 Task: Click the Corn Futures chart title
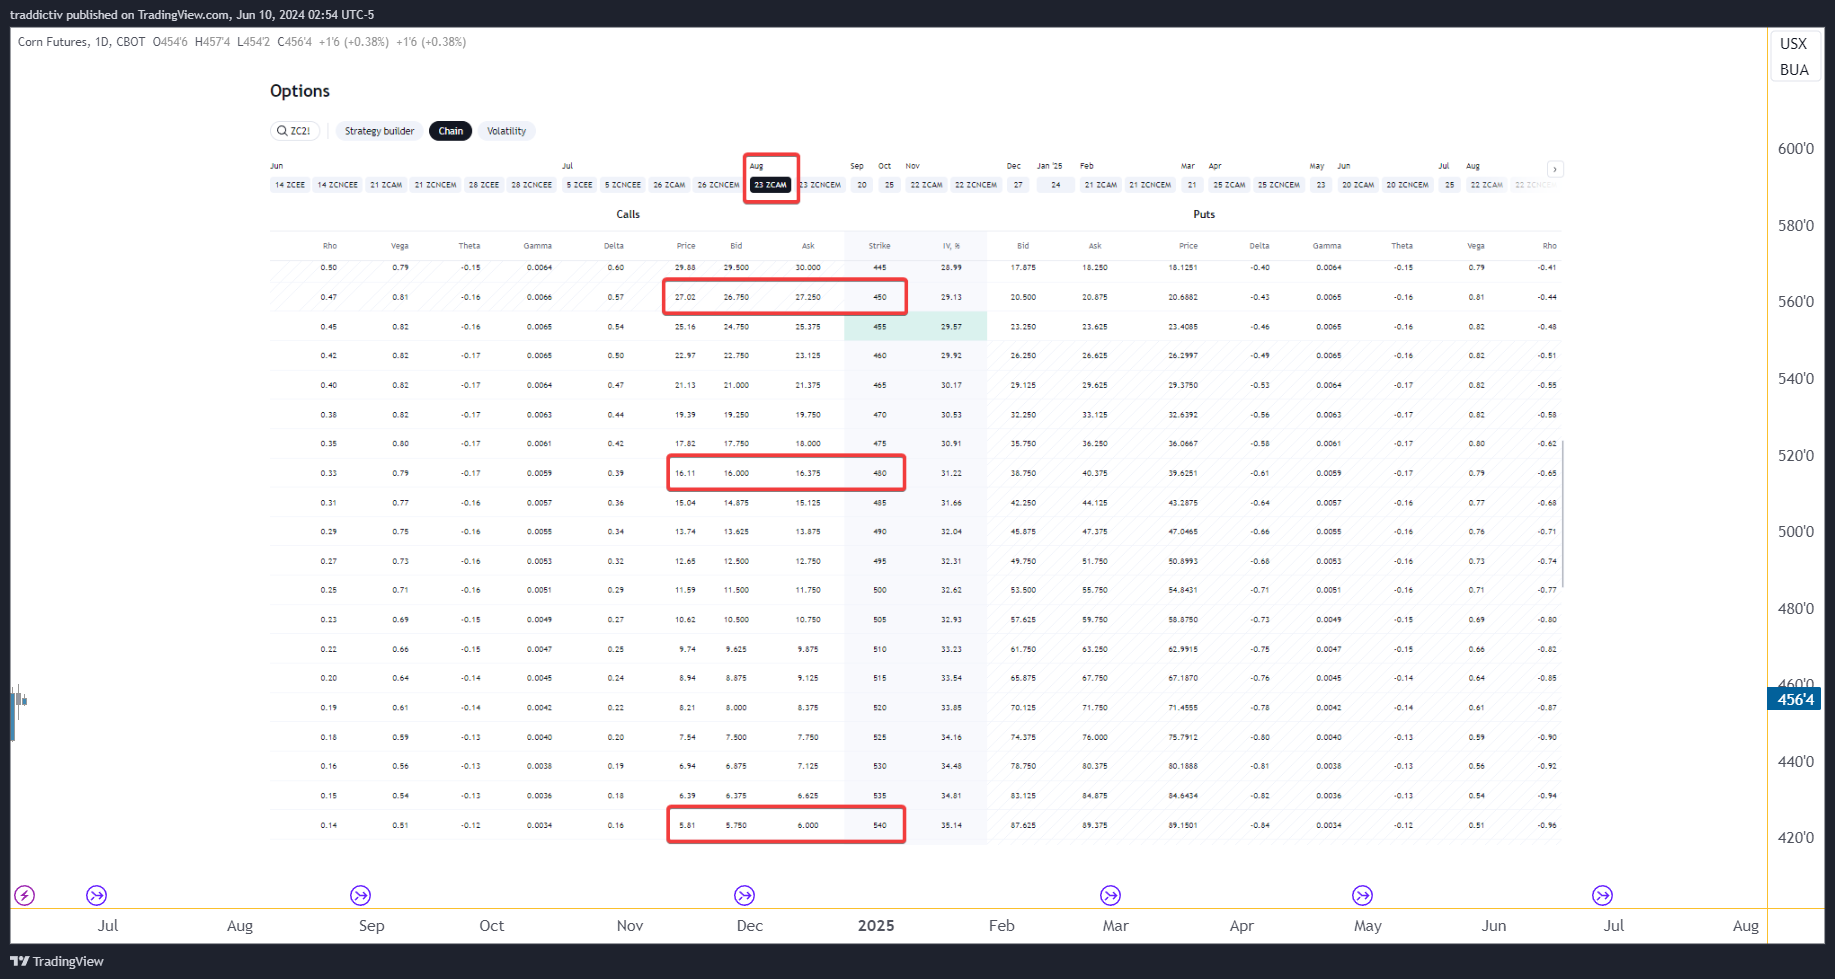[x=54, y=42]
